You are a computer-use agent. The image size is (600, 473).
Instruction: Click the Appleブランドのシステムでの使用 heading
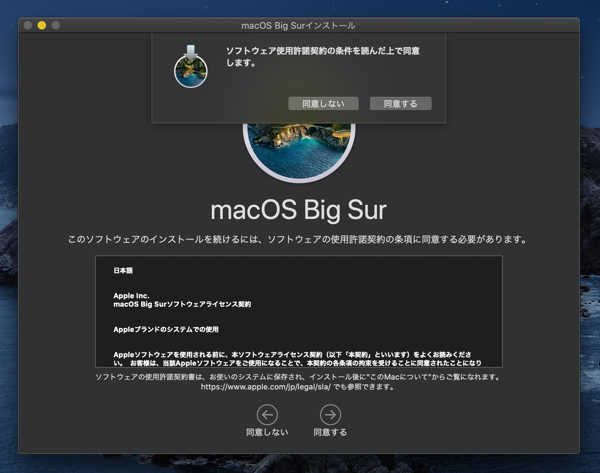pyautogui.click(x=166, y=329)
